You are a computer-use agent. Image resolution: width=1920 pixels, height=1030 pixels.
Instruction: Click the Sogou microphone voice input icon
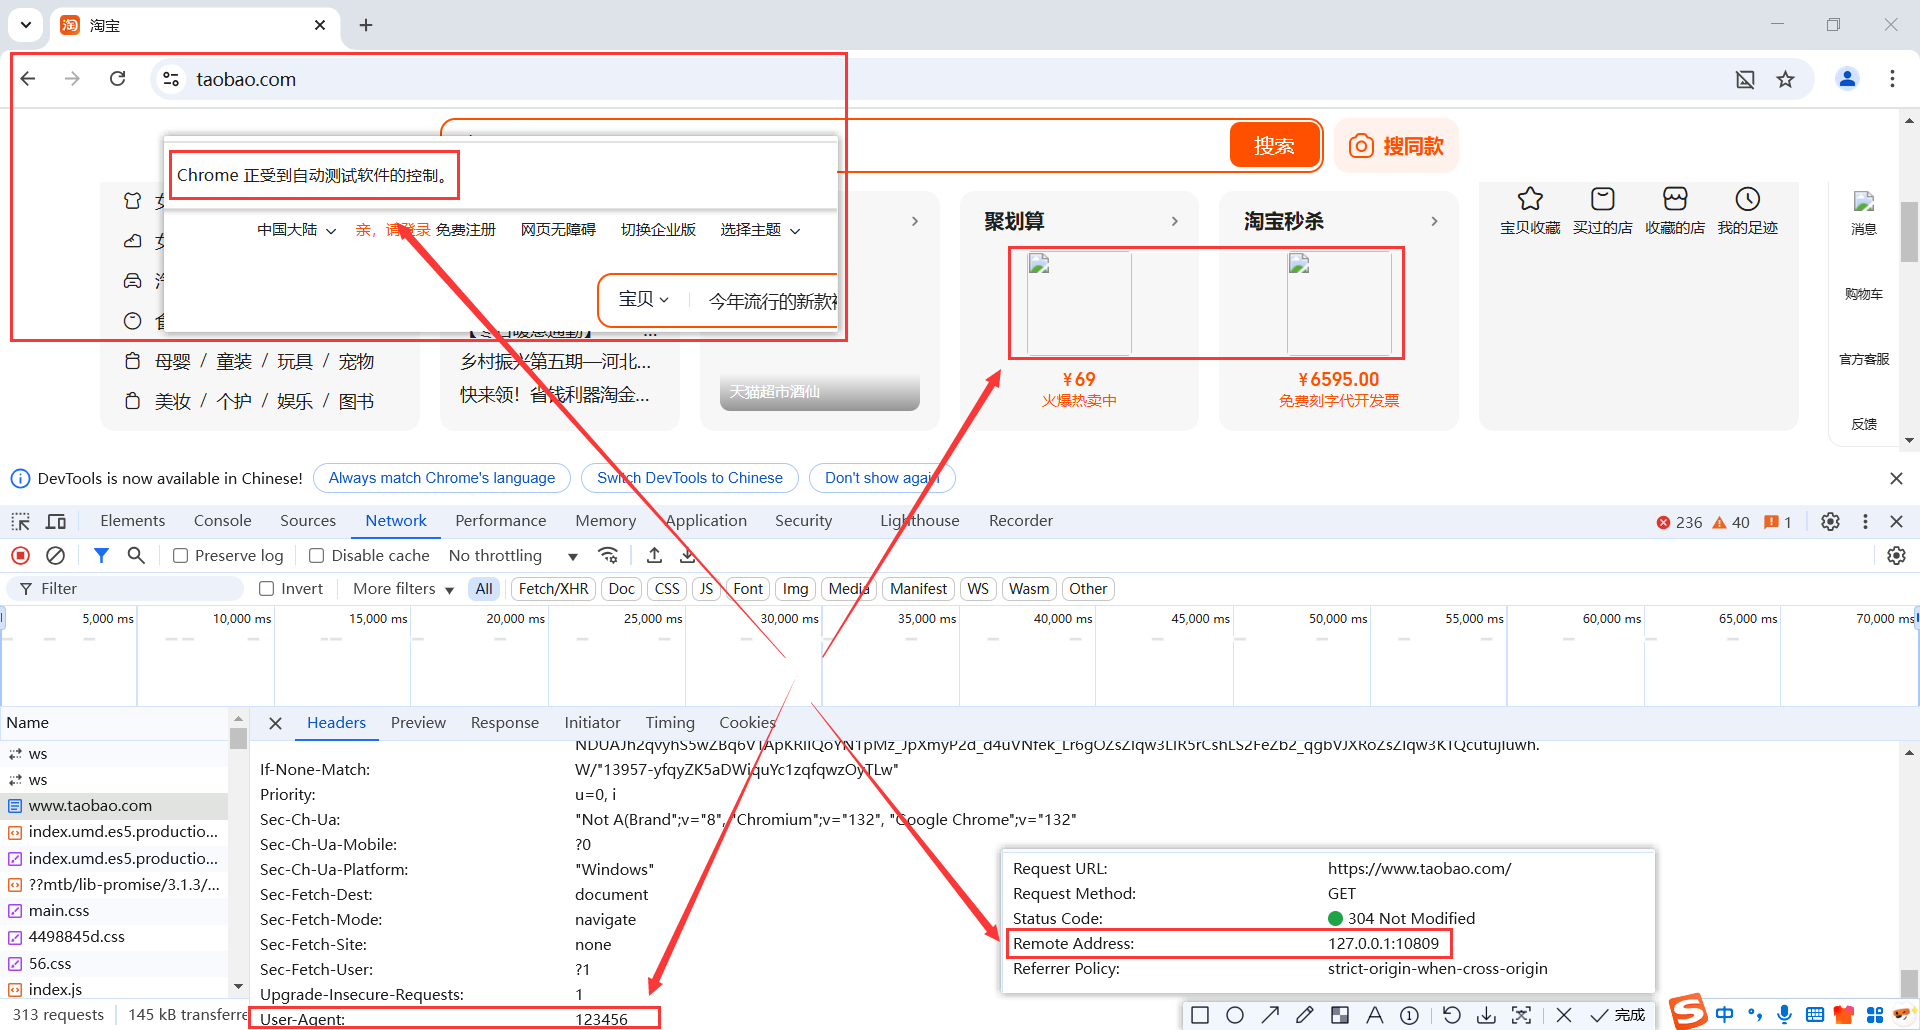(x=1784, y=1015)
